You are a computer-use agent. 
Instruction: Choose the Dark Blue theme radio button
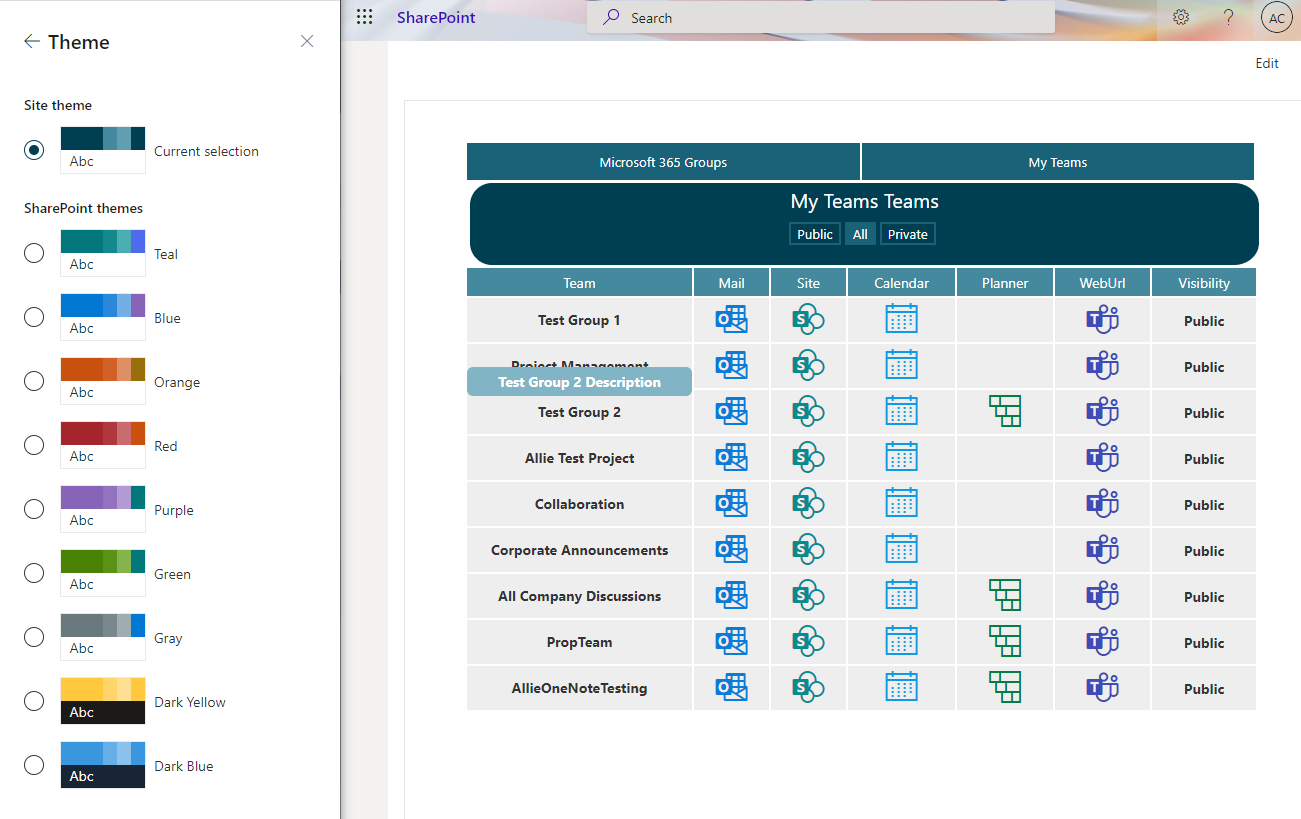pyautogui.click(x=34, y=765)
